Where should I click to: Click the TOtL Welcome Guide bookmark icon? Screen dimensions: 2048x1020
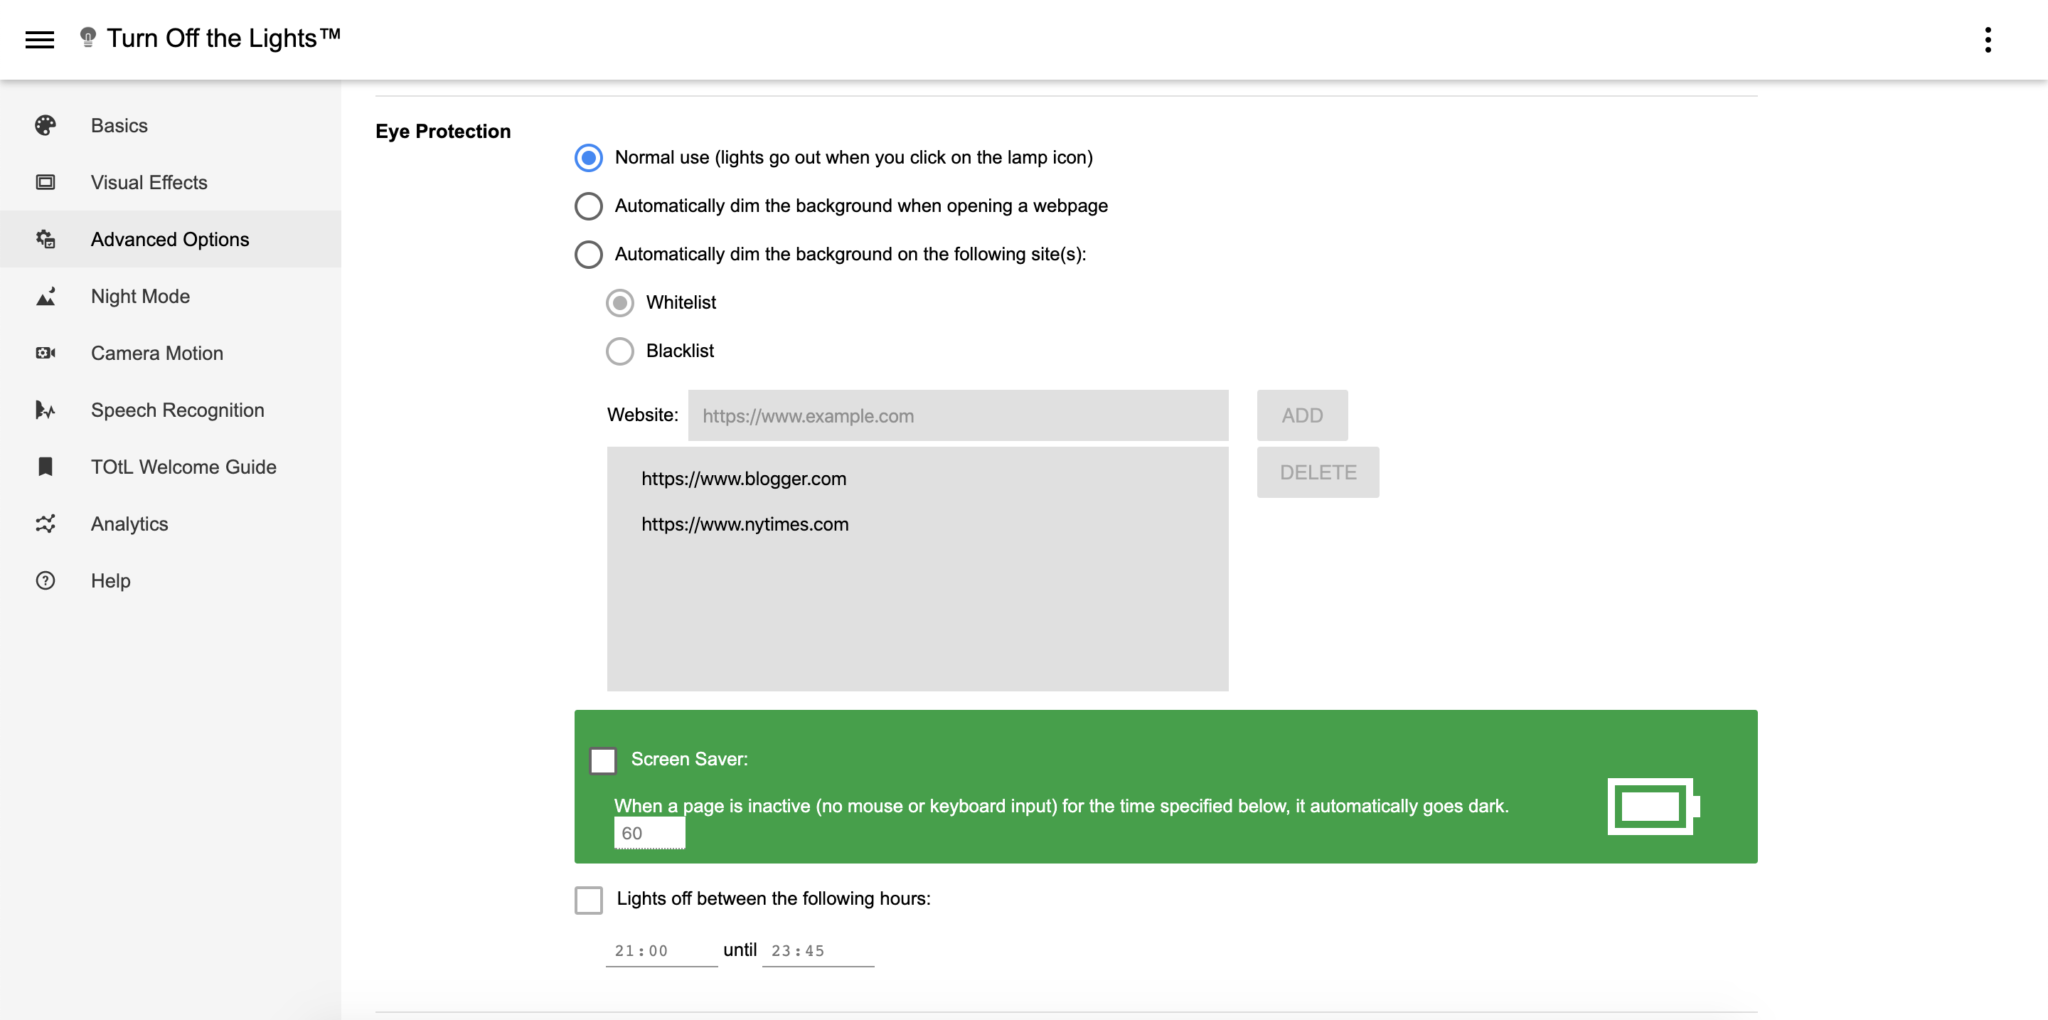tap(45, 467)
